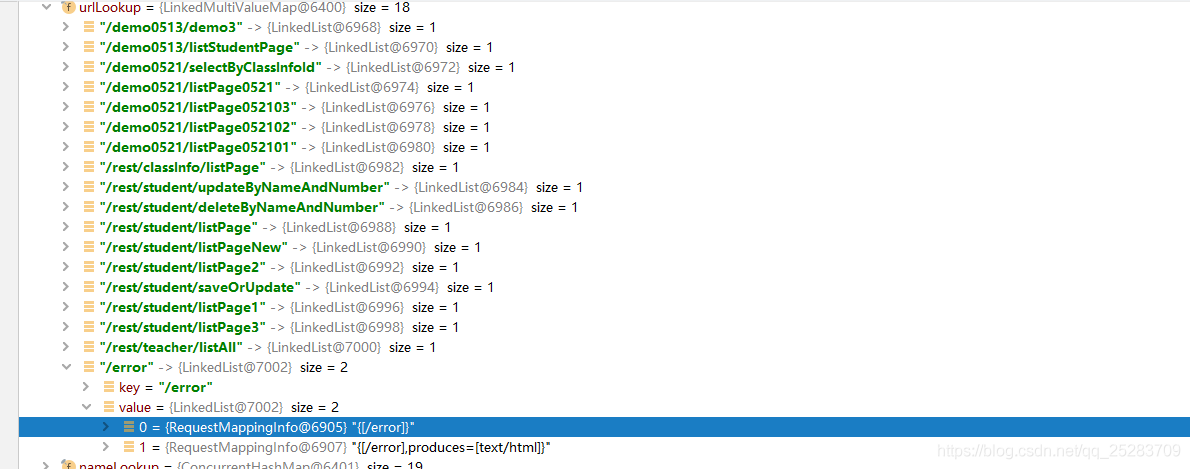Image resolution: width=1190 pixels, height=469 pixels.
Task: Select the "/rest/student/deleteByNameAndNumber" key text
Action: coord(242,207)
